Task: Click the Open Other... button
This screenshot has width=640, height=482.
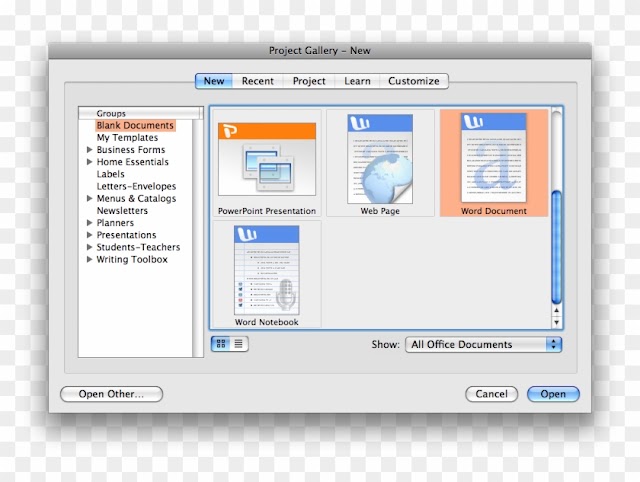Action: coord(111,394)
